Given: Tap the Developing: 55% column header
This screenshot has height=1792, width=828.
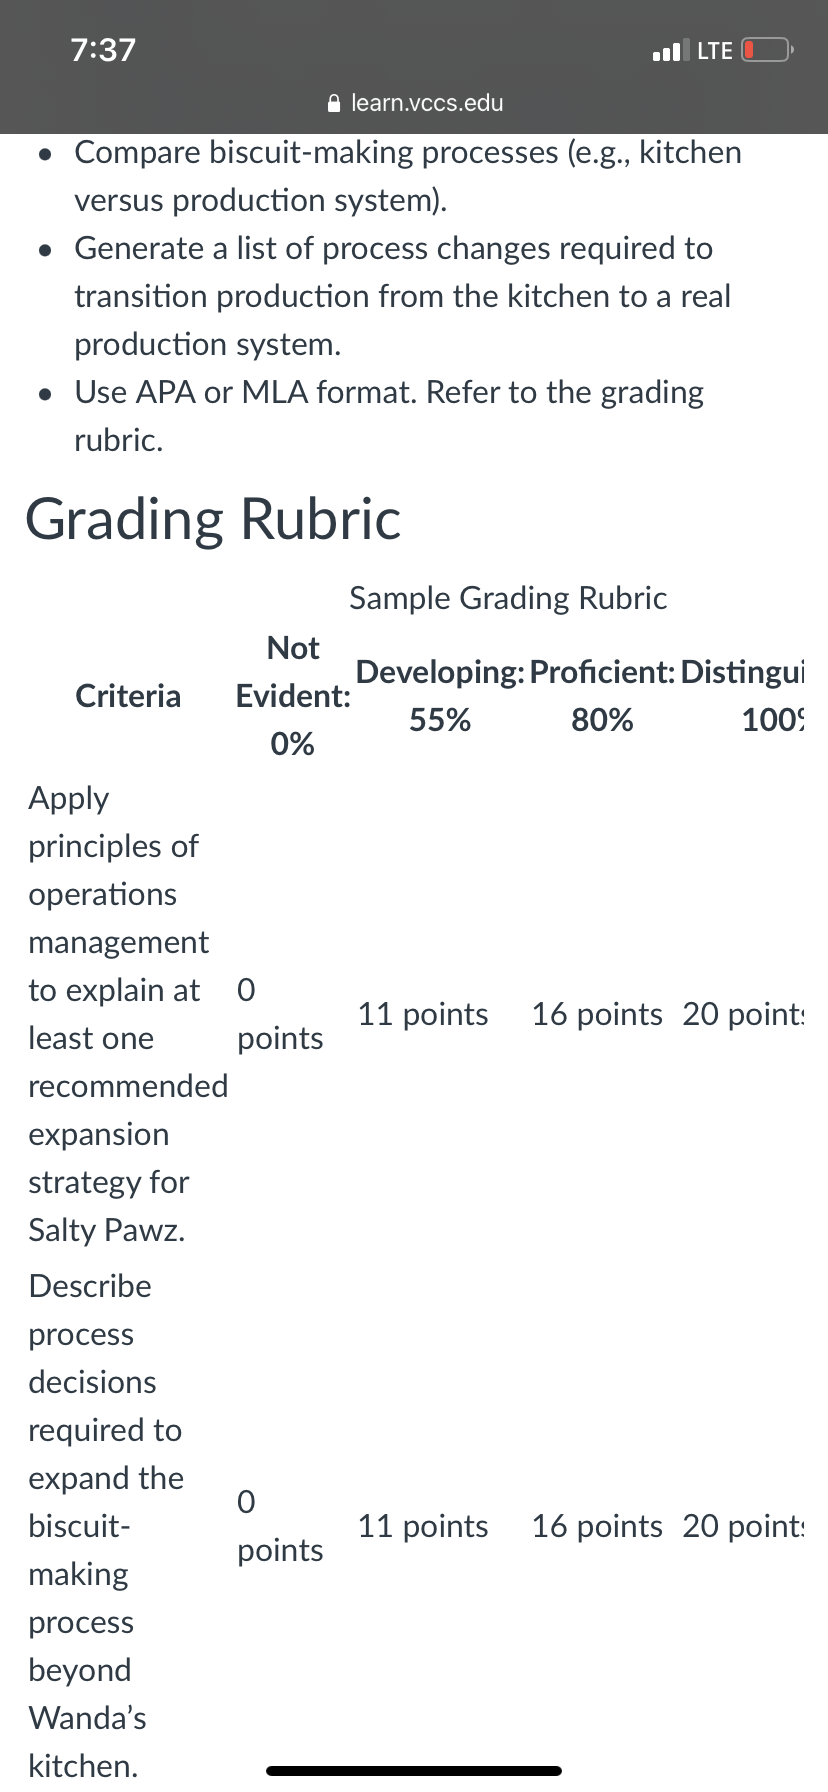Looking at the screenshot, I should 440,696.
